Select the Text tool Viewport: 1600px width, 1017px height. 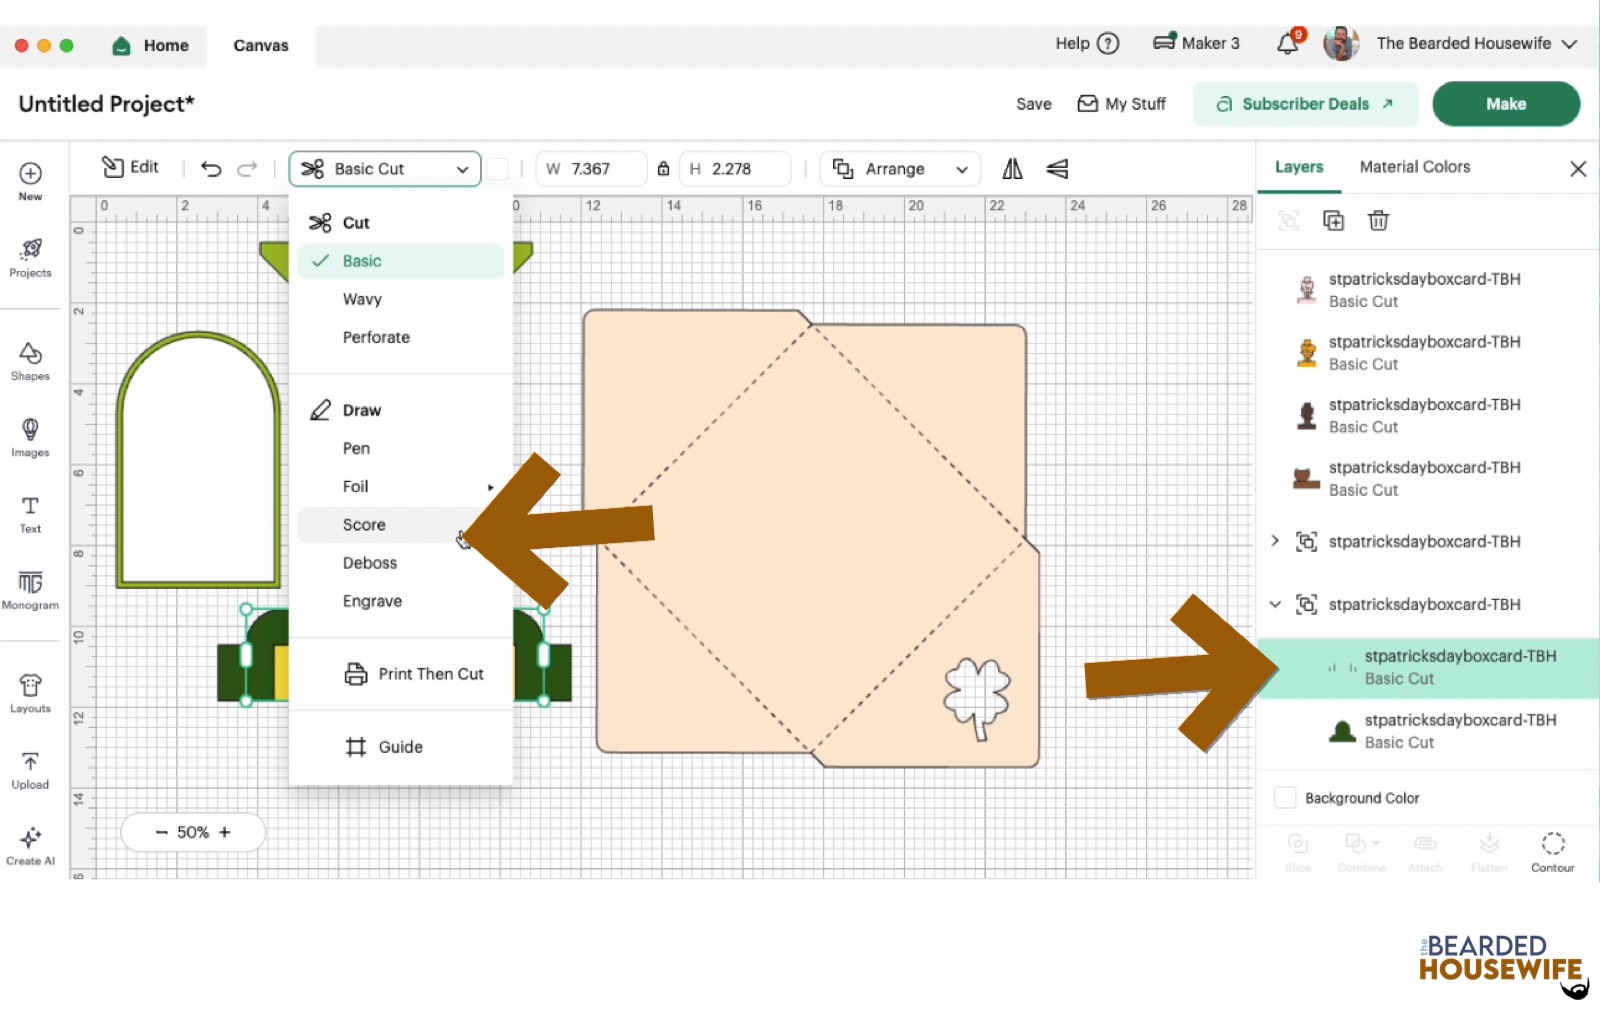pos(30,513)
